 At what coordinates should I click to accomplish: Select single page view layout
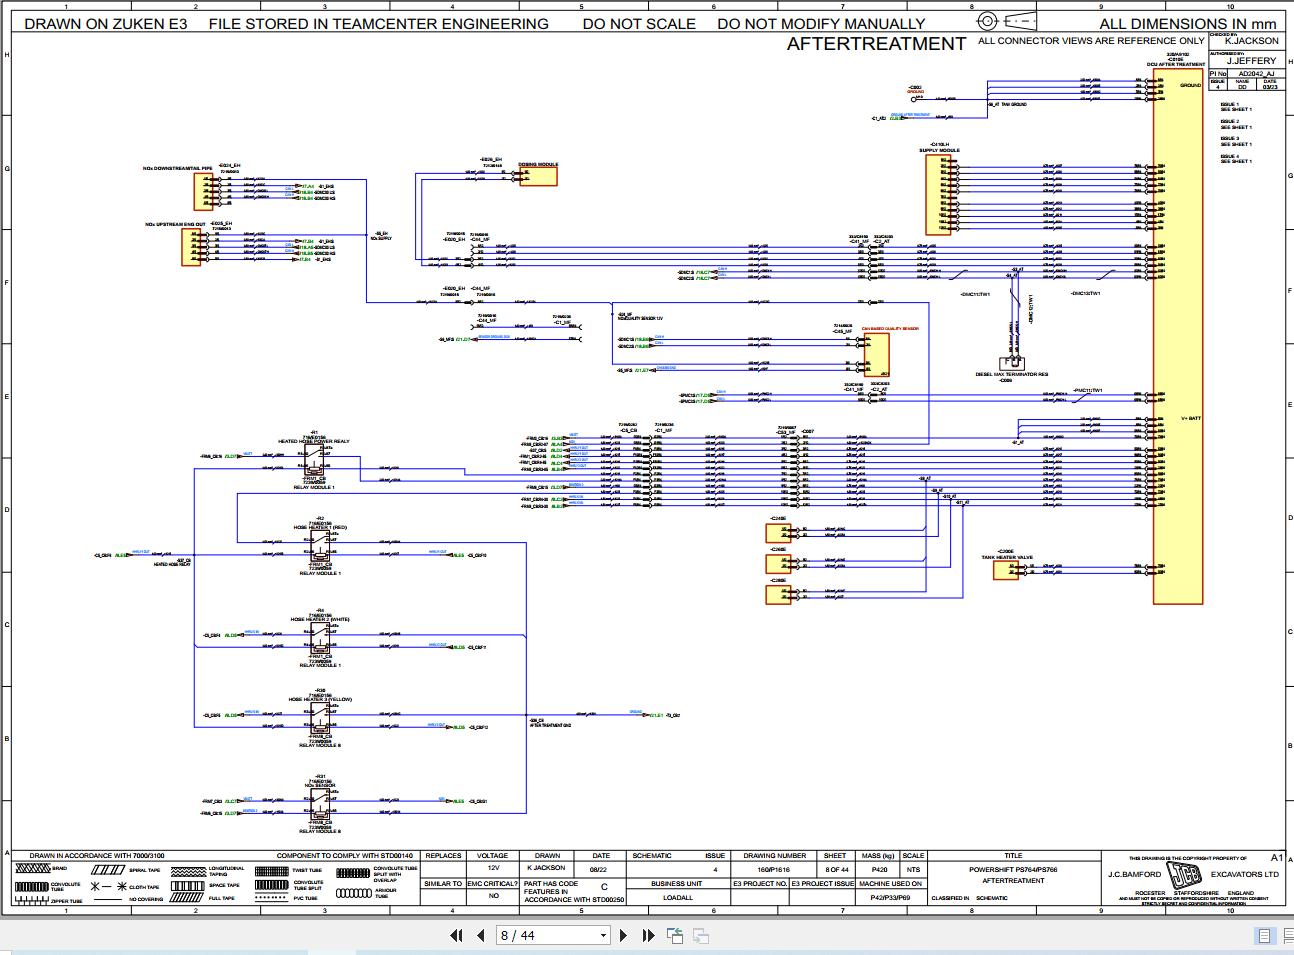tap(1265, 936)
